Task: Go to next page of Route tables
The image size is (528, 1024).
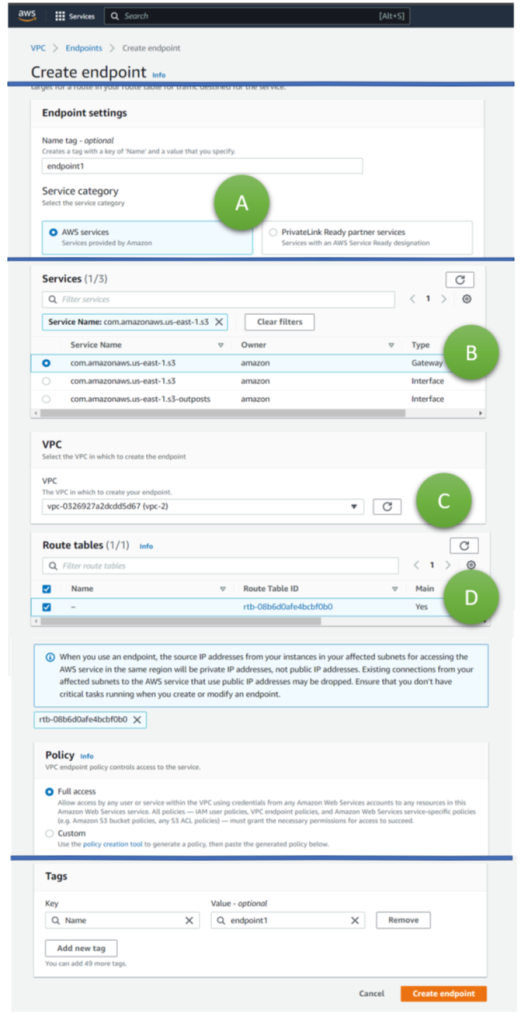Action: coord(448,565)
